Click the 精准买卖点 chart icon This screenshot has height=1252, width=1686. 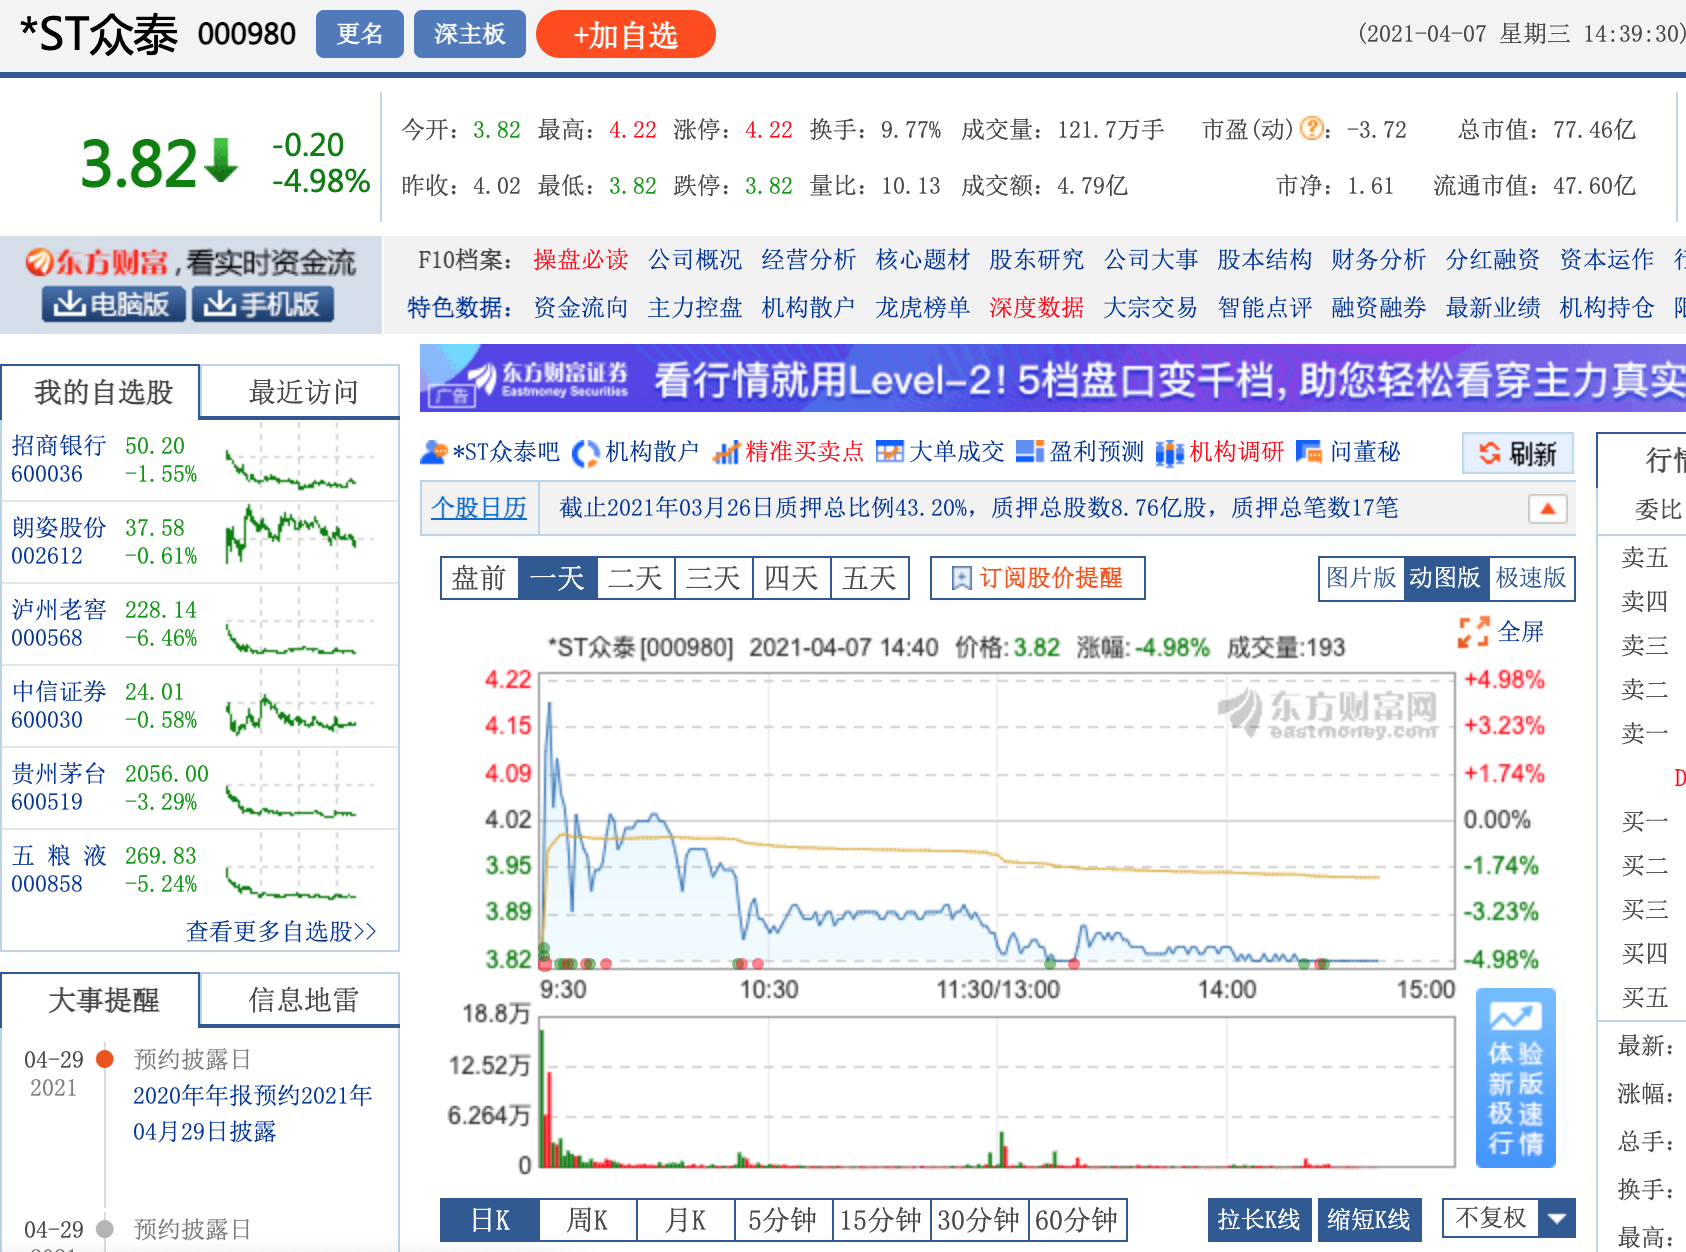[x=725, y=453]
